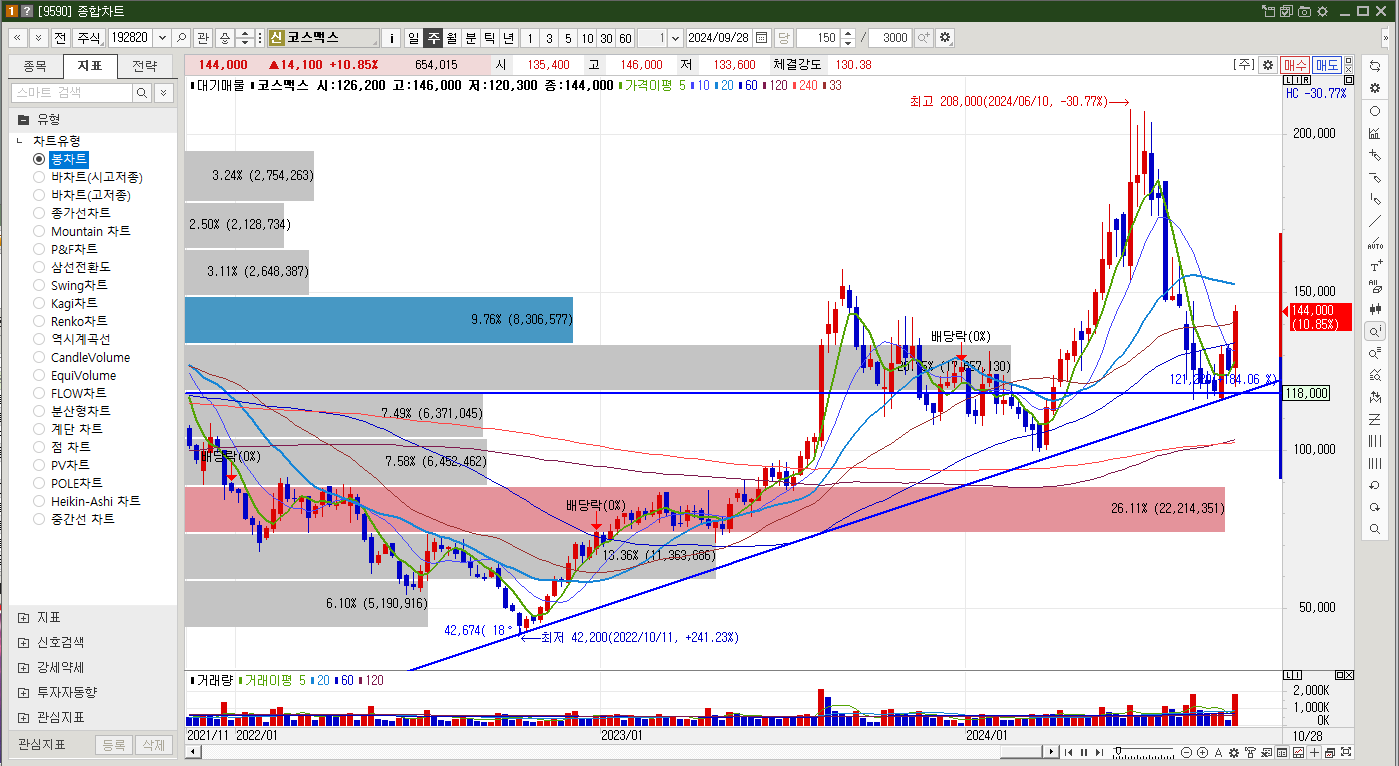Switch to the 지표 tab

click(89, 66)
